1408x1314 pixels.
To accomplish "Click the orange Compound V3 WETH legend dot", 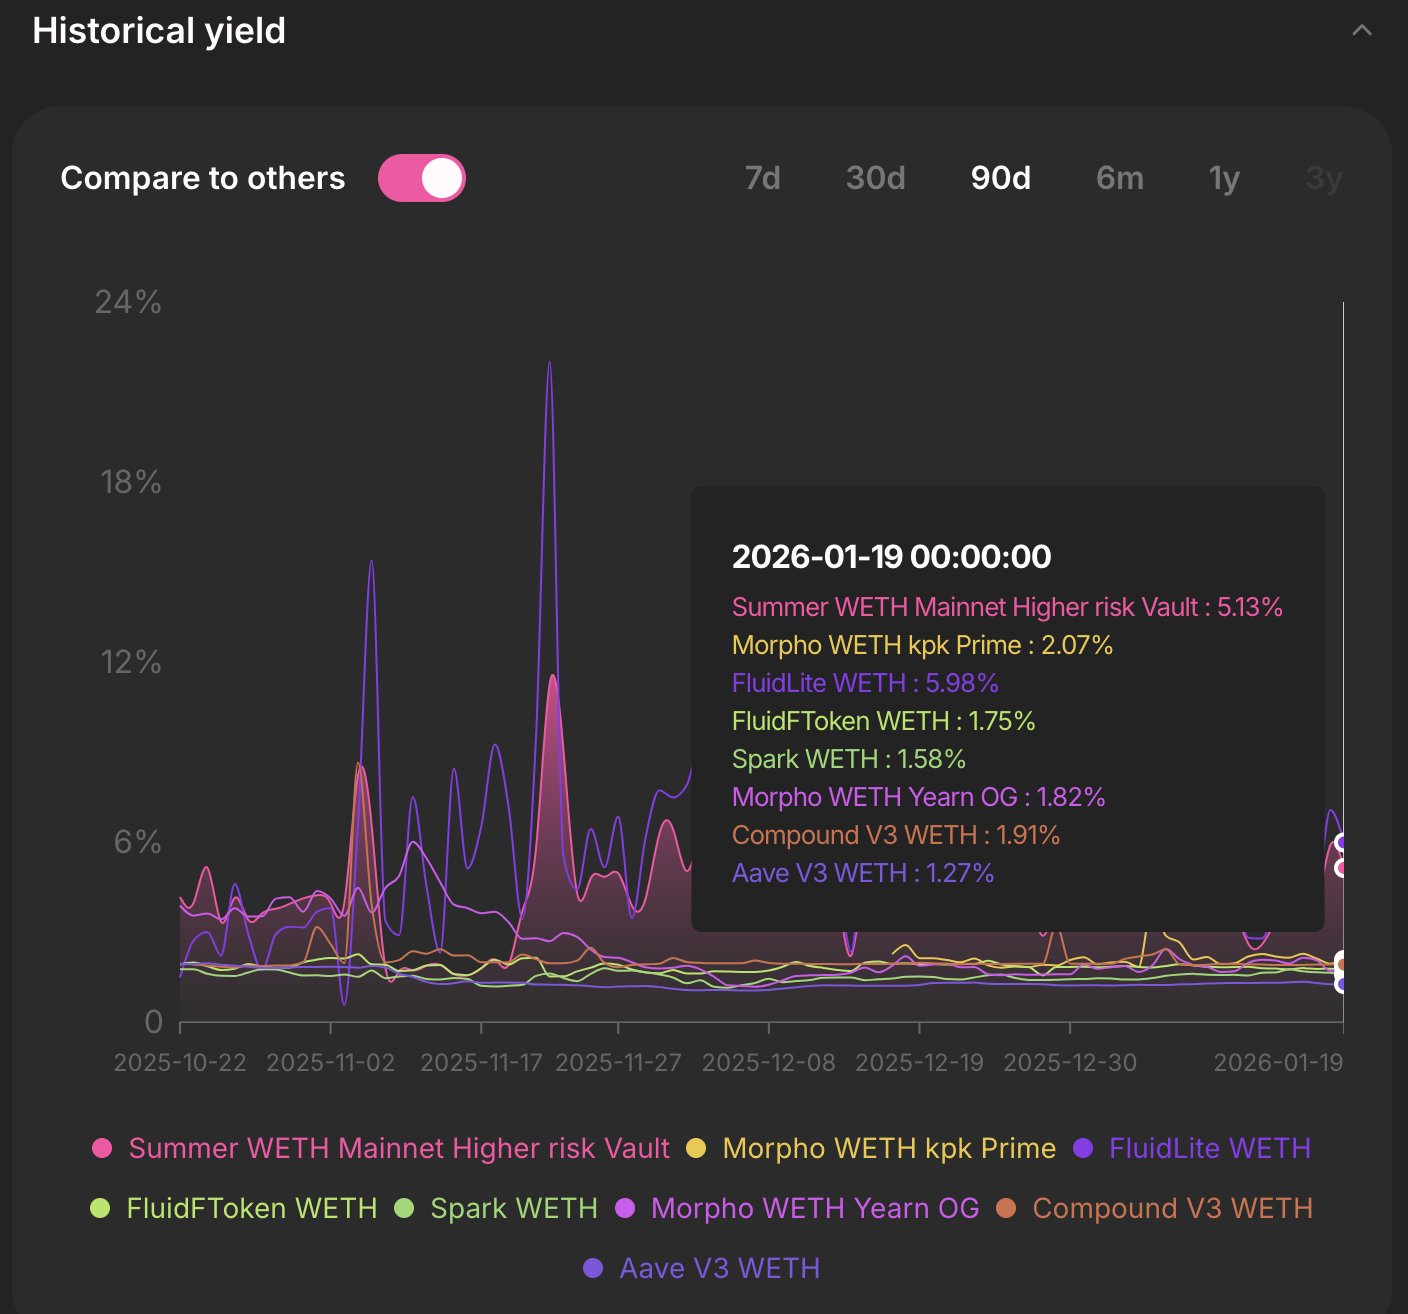I will point(1006,1208).
